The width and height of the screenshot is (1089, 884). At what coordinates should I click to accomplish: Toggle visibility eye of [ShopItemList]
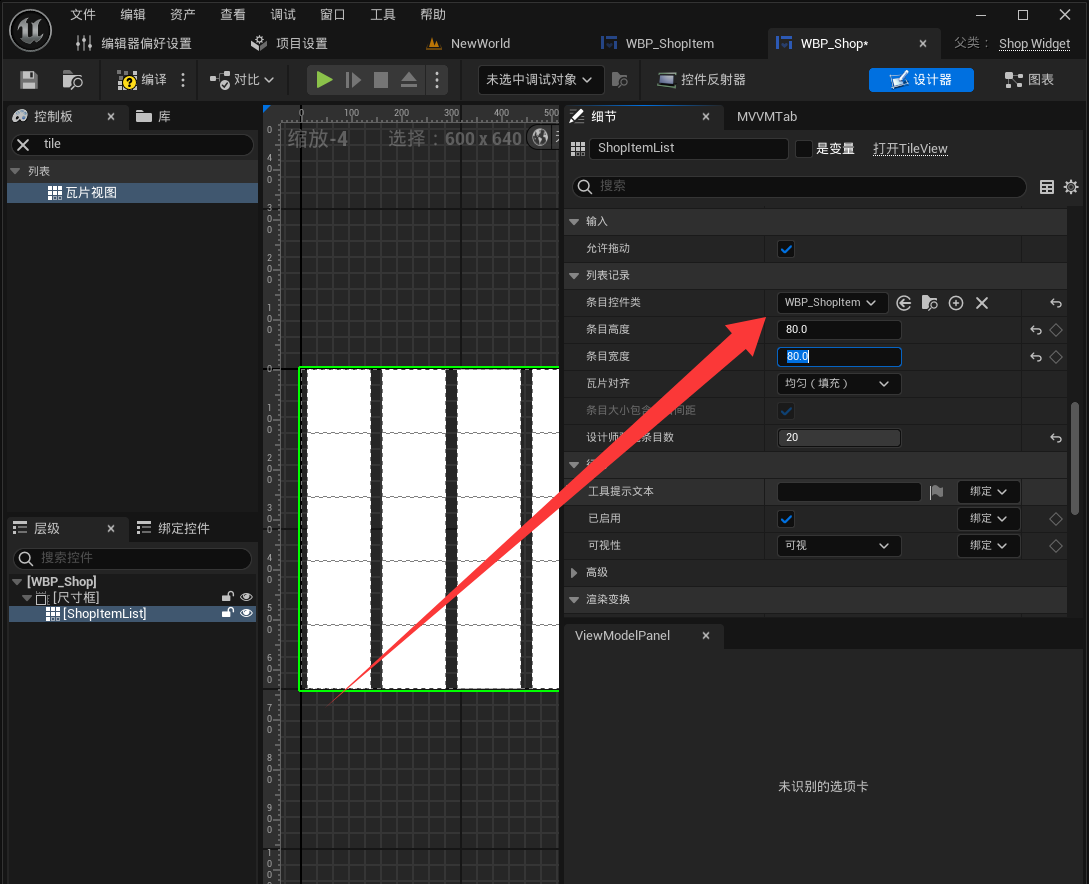(246, 613)
